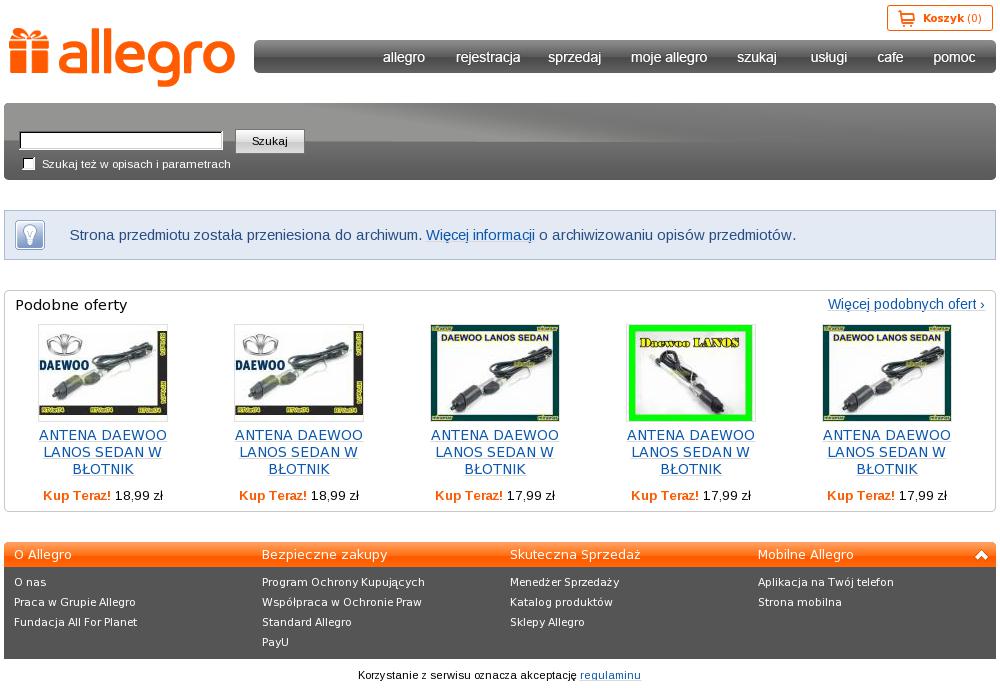Open Sklepy Allegro link

[547, 622]
